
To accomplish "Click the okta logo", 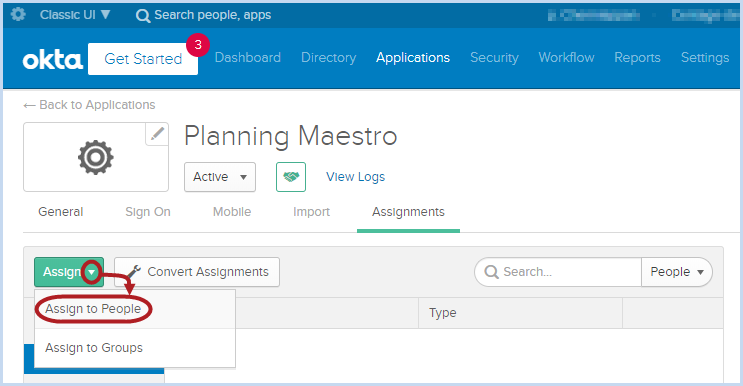I will tap(53, 60).
